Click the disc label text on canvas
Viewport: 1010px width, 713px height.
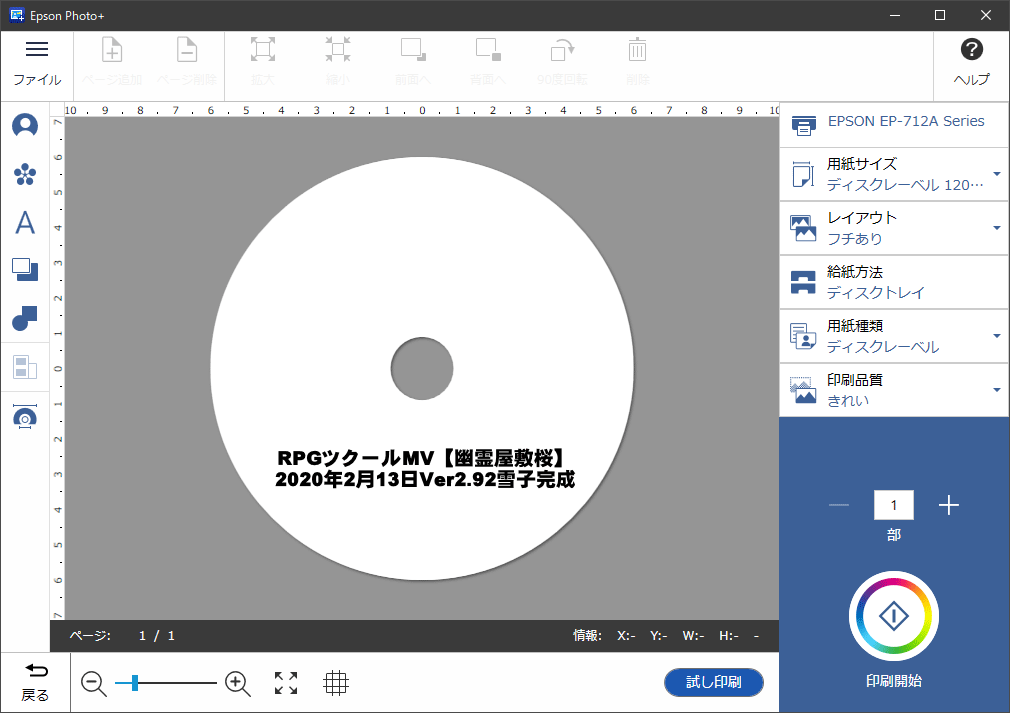tap(424, 469)
